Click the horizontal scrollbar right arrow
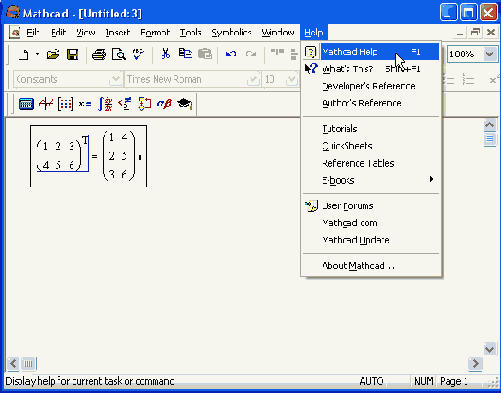The width and height of the screenshot is (501, 393). point(475,363)
